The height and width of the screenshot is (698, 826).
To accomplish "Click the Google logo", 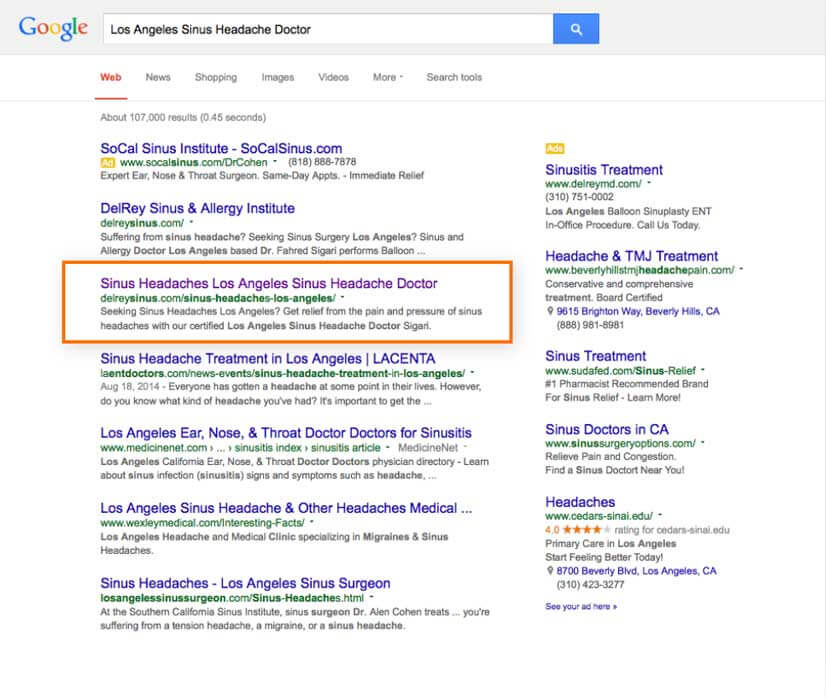I will click(x=53, y=28).
